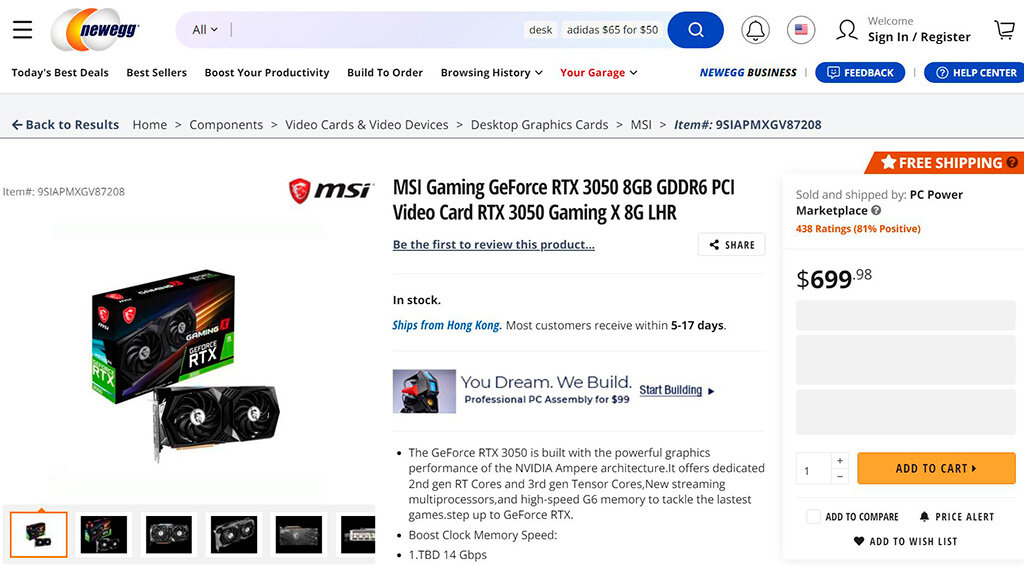Set a Price Alert

[x=957, y=516]
